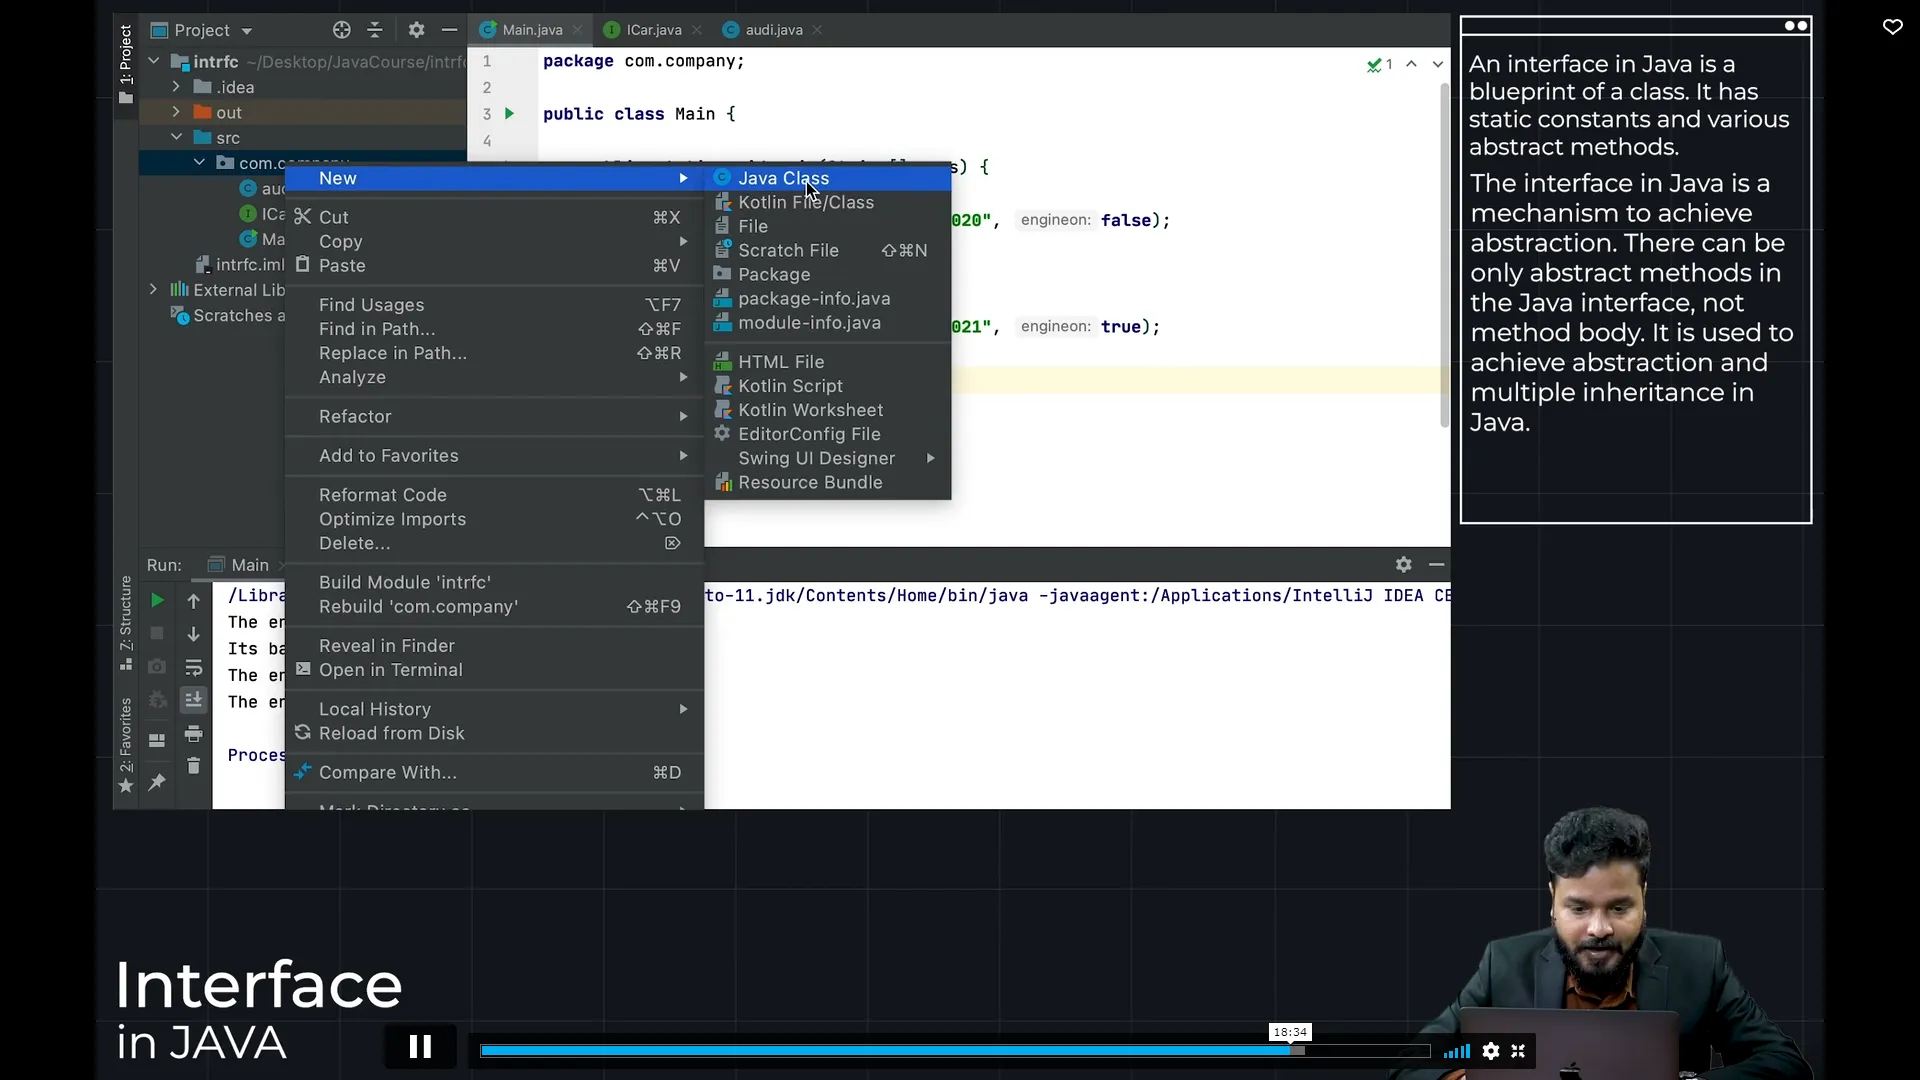
Task: Toggle soft-wrap in the run console
Action: click(x=194, y=668)
